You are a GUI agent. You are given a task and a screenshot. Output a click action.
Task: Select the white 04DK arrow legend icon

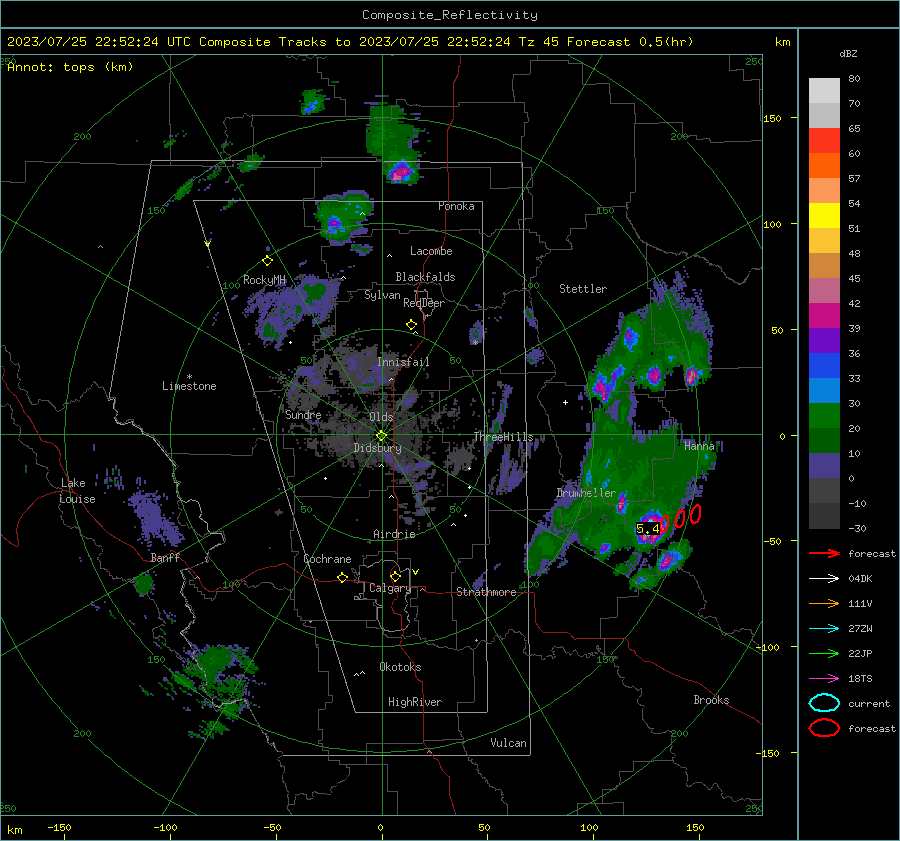coord(824,578)
